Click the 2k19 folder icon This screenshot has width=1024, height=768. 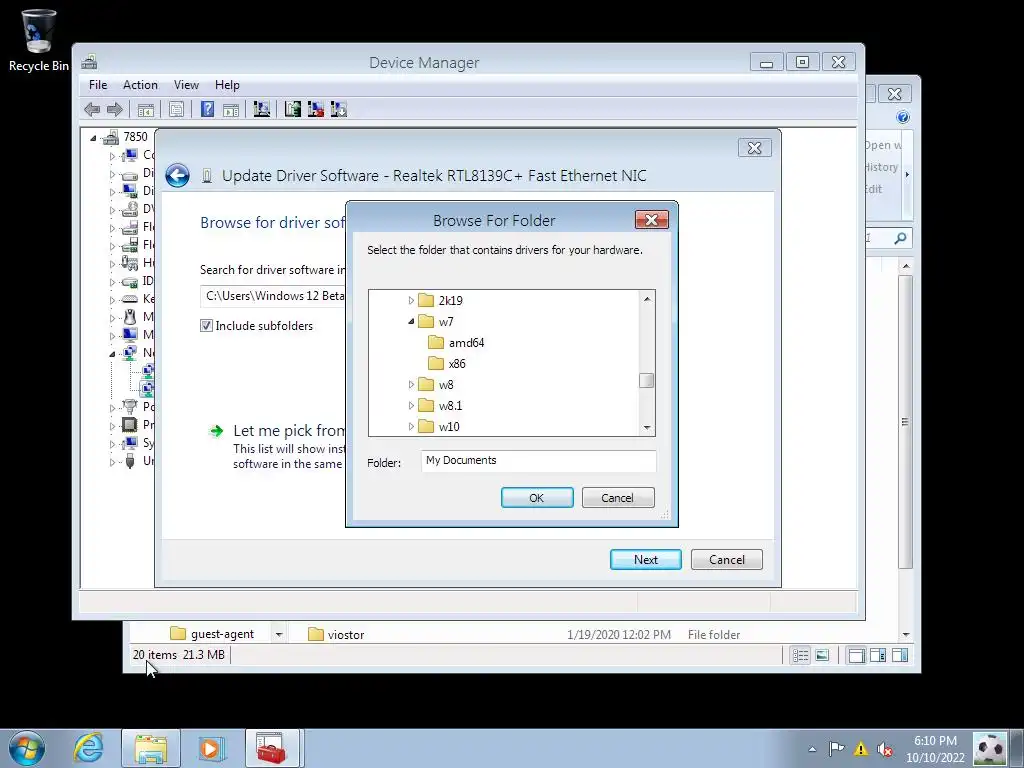click(426, 300)
